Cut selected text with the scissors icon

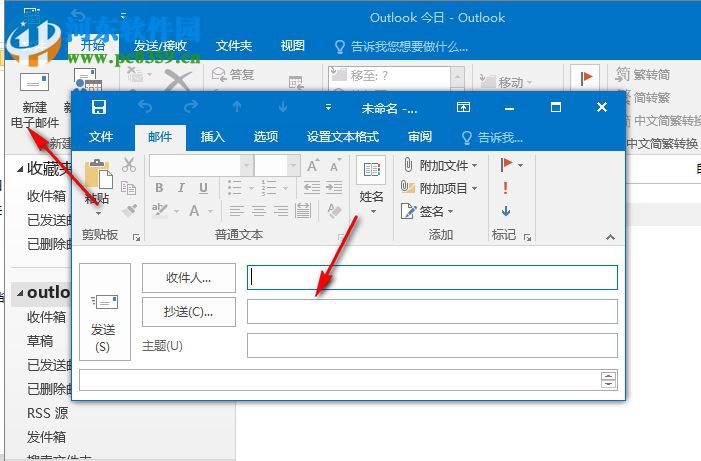tap(129, 165)
